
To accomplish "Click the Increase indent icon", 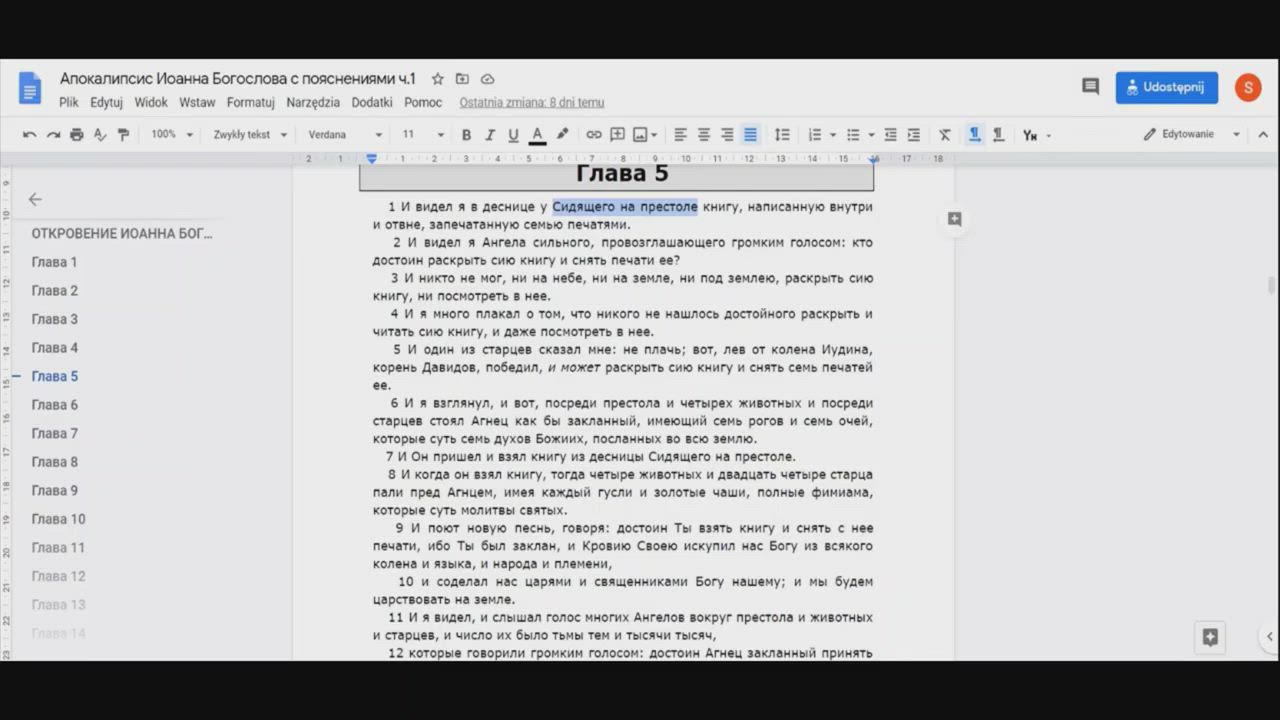I will [x=913, y=135].
